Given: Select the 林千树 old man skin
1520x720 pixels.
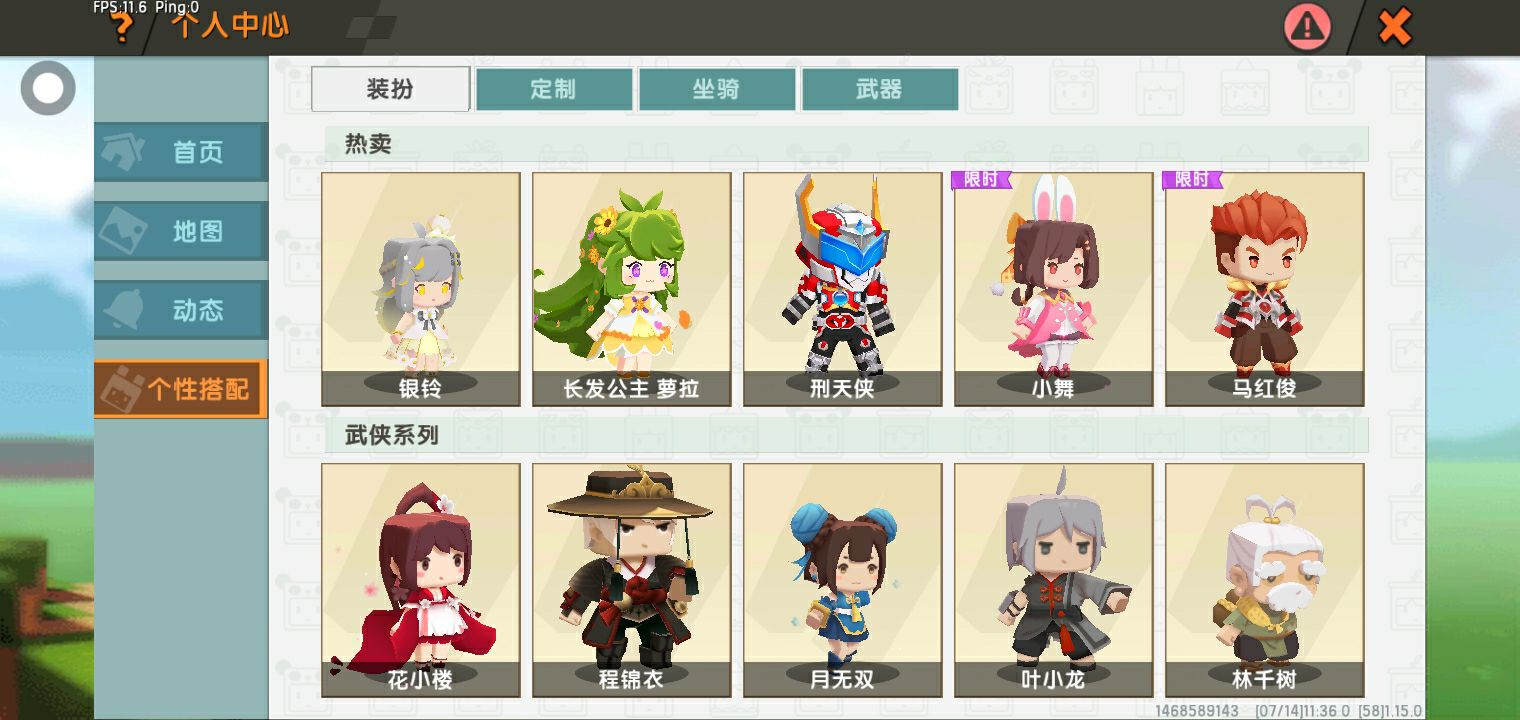Looking at the screenshot, I should (x=1265, y=580).
